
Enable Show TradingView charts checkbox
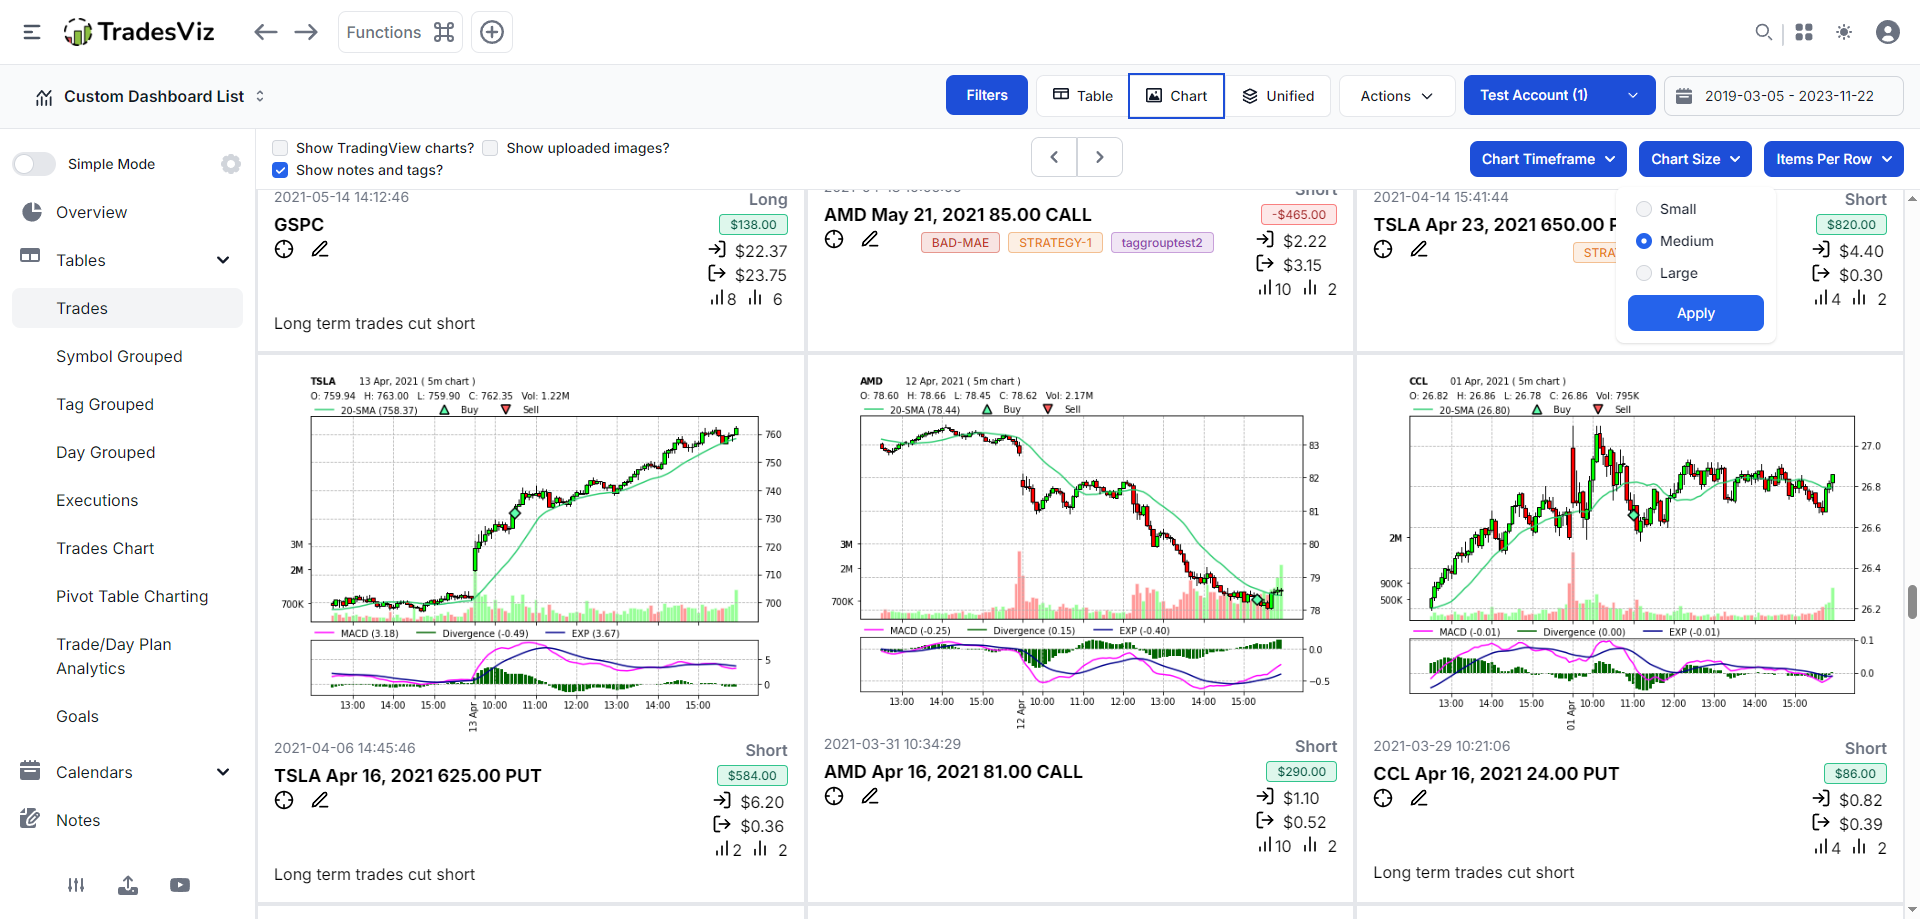click(280, 148)
